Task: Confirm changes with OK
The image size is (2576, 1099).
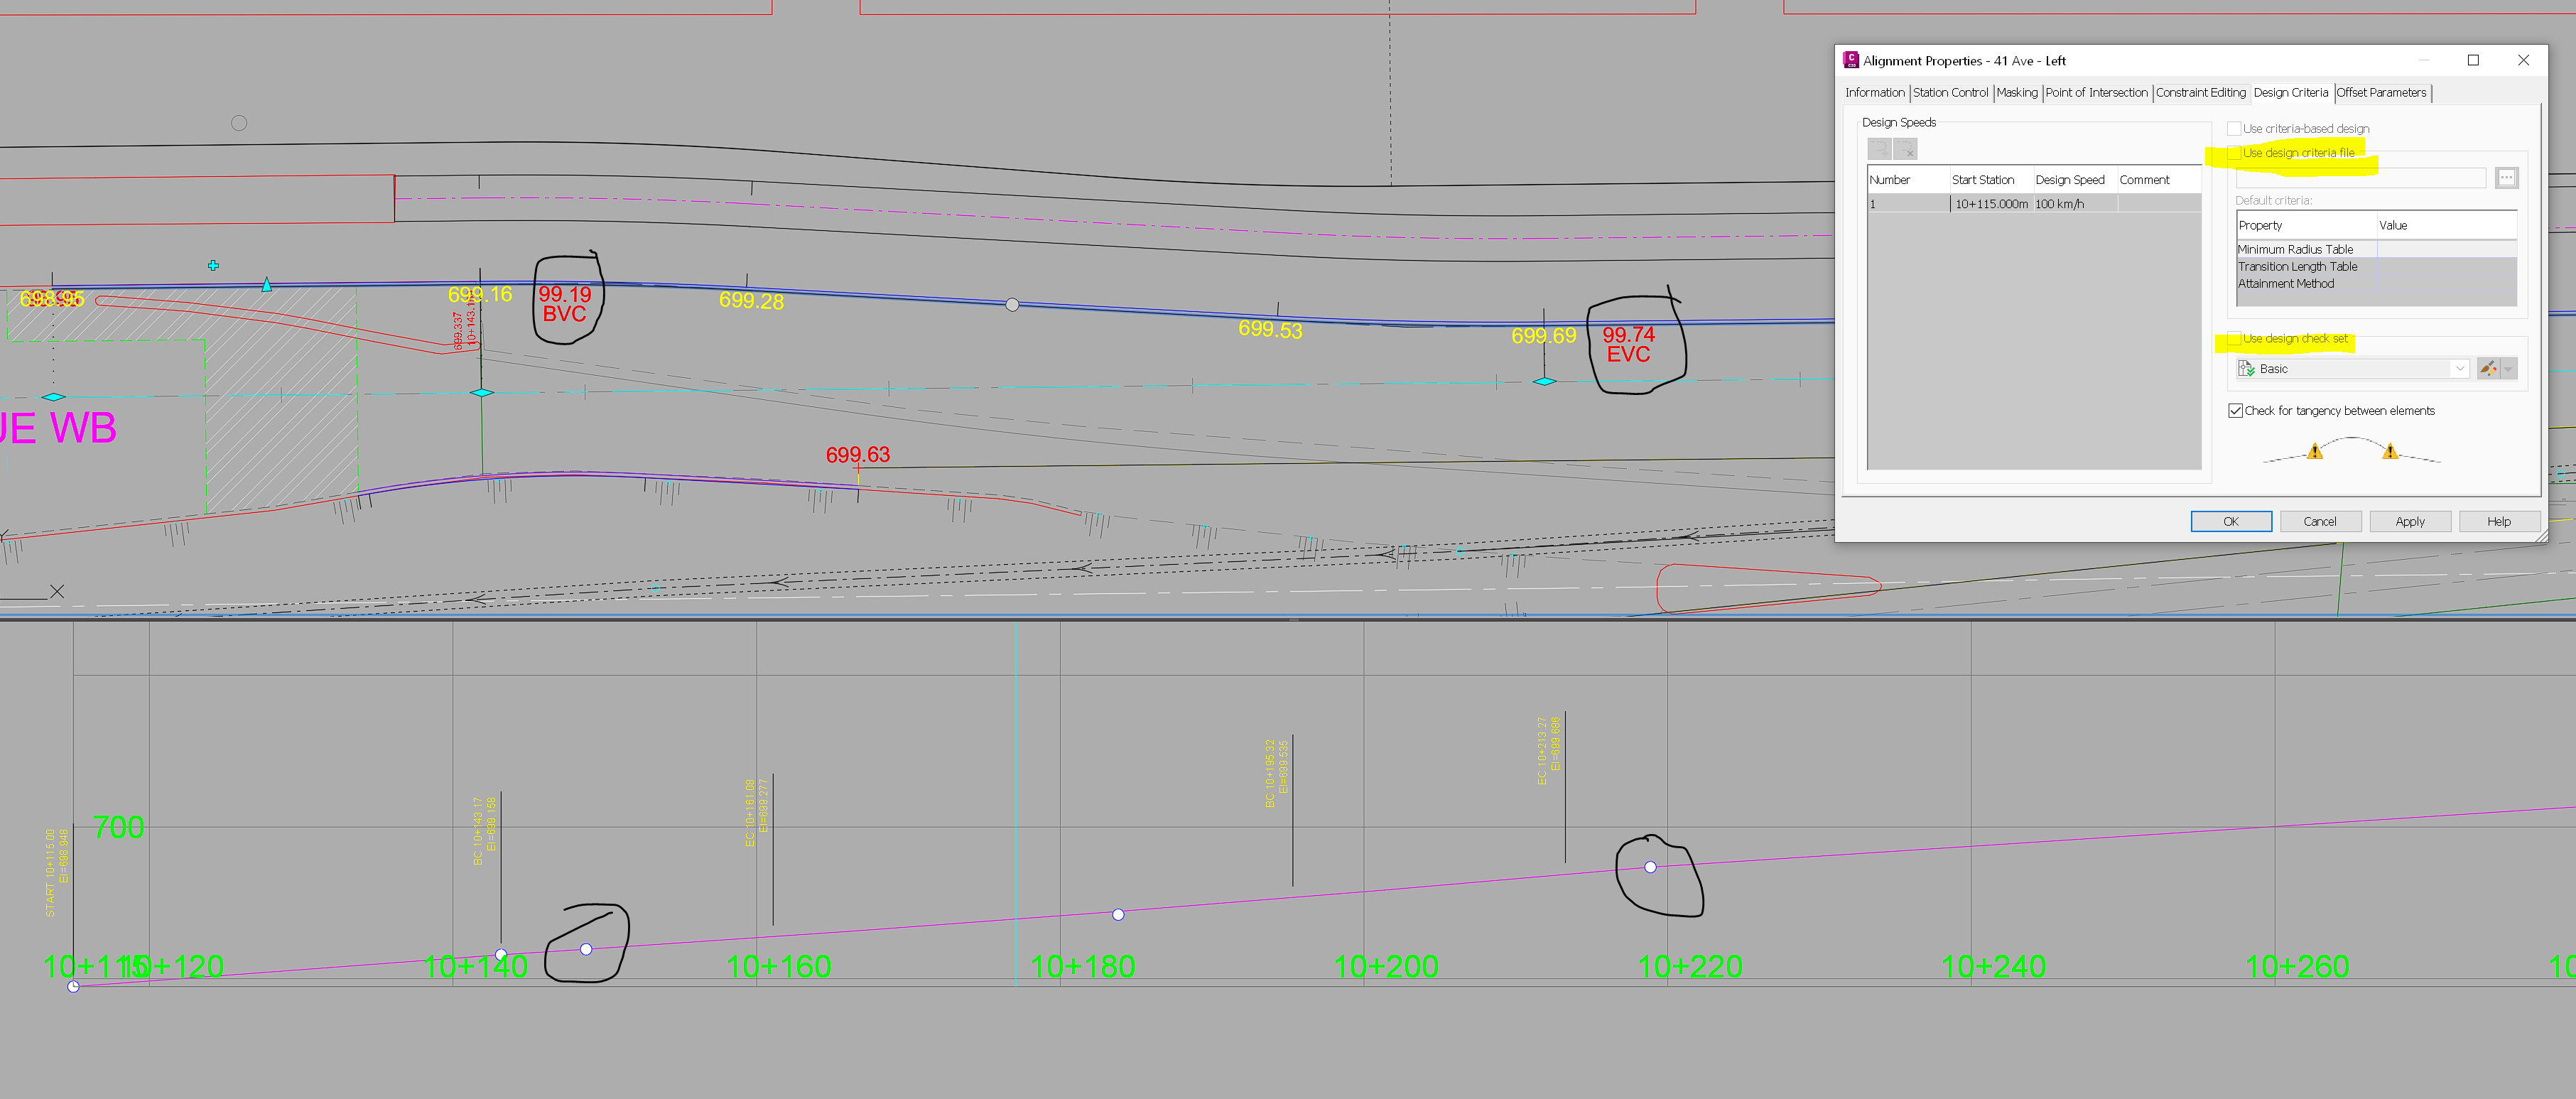Action: click(2231, 521)
